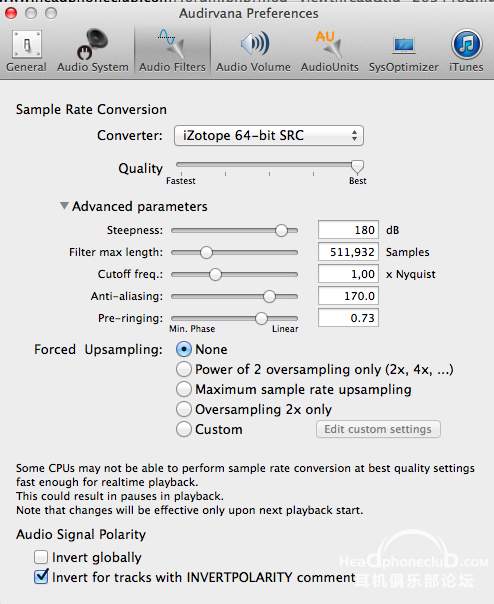
Task: Click the Steepness slider knob
Action: click(282, 230)
